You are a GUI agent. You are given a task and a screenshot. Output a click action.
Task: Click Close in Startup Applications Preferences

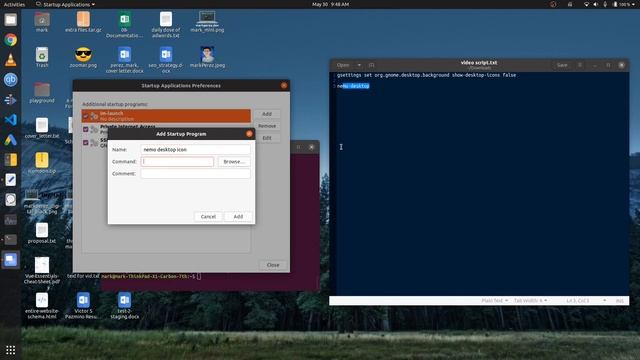(x=273, y=265)
